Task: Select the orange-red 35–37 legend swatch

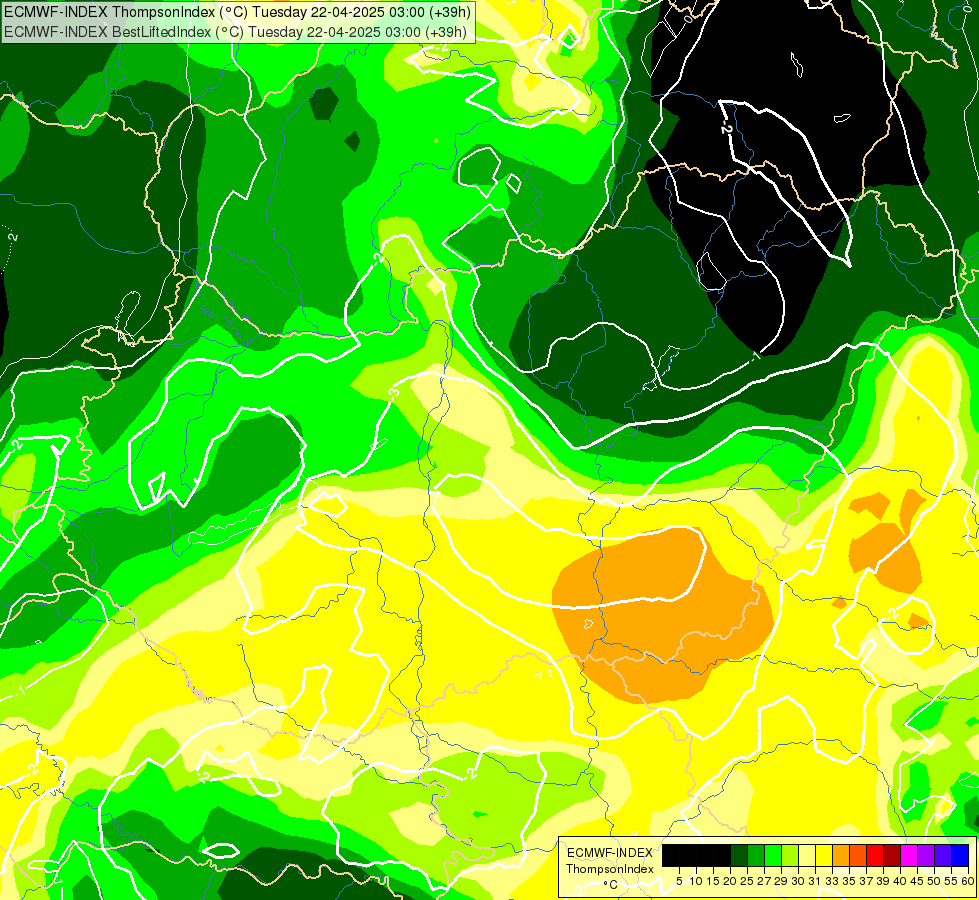Action: click(x=858, y=856)
